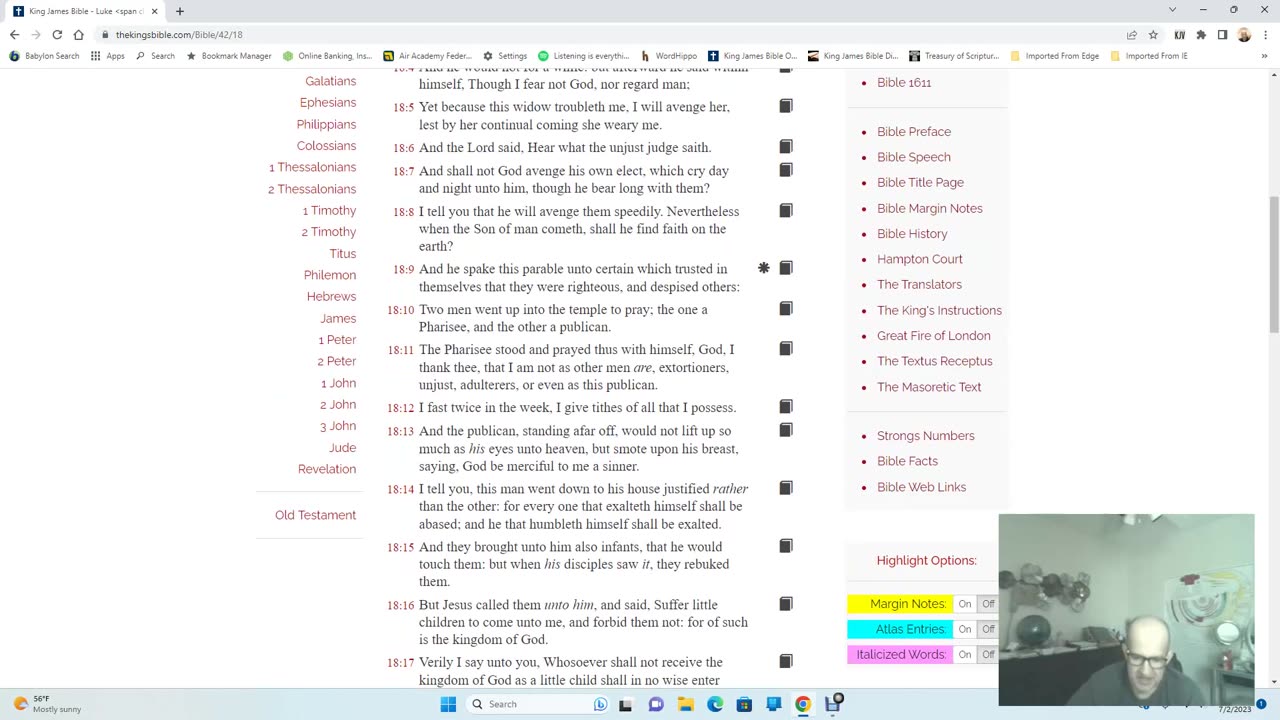
Task: Show more bookmarks with the chevron
Action: click(x=1266, y=56)
